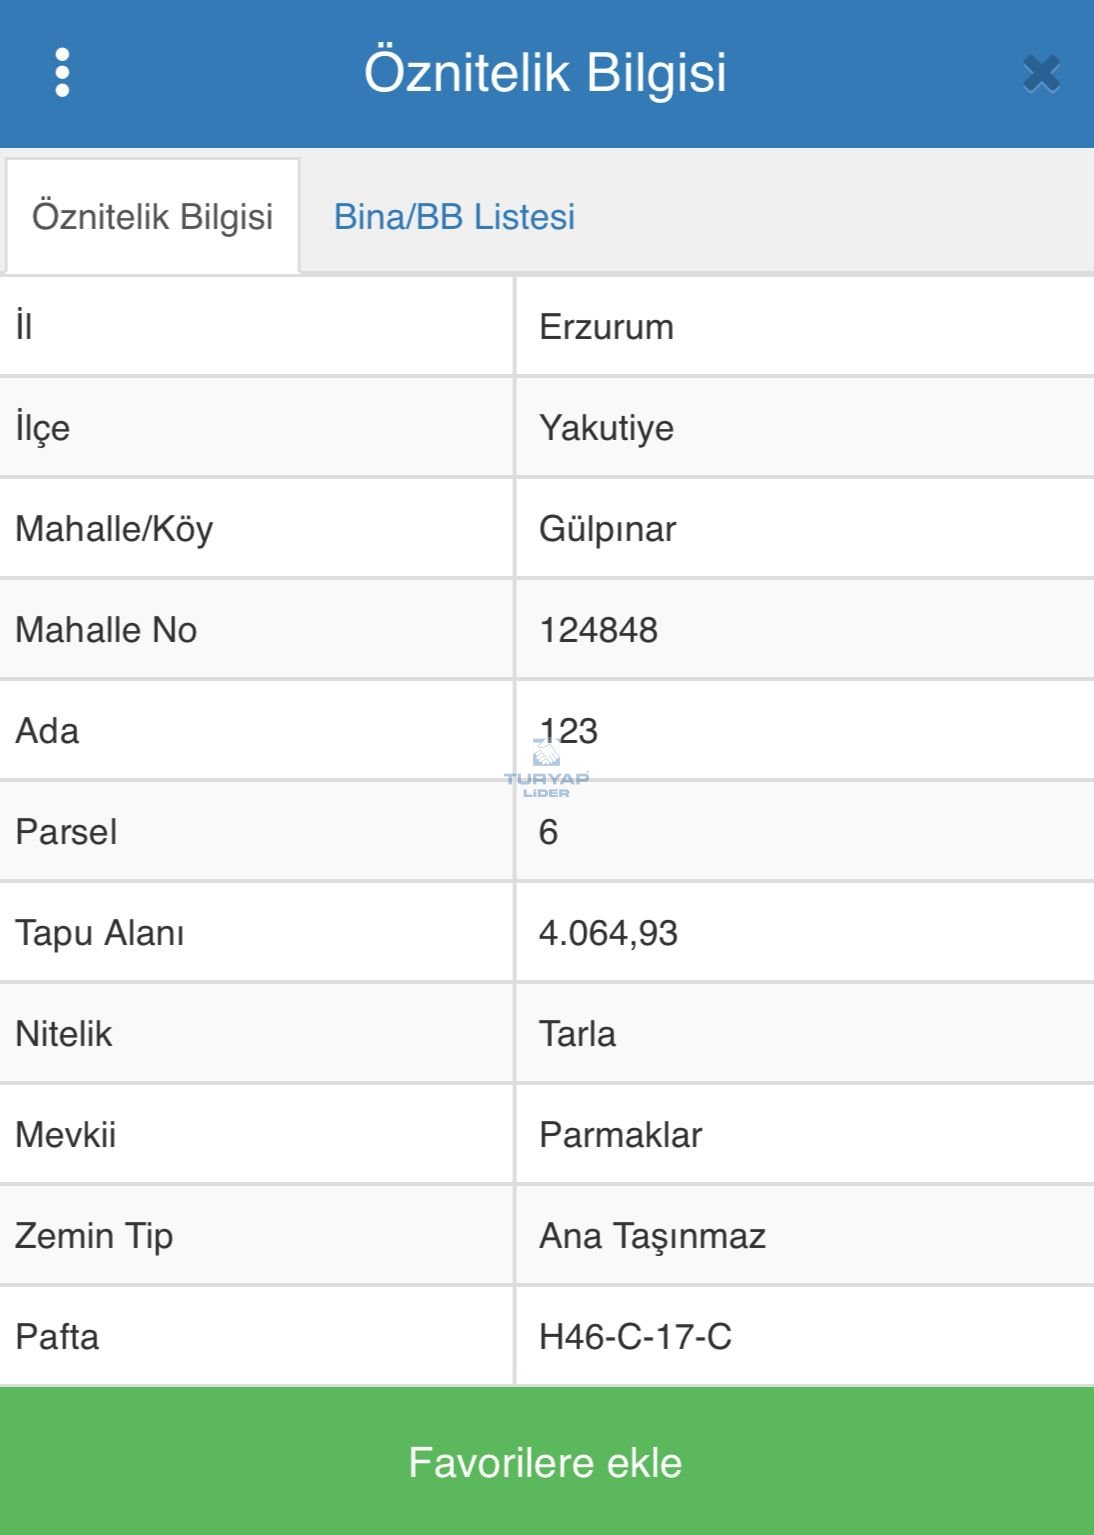Click the header title Öznitelik Bilgisi
Screen dimensions: 1094x1535
545,73
